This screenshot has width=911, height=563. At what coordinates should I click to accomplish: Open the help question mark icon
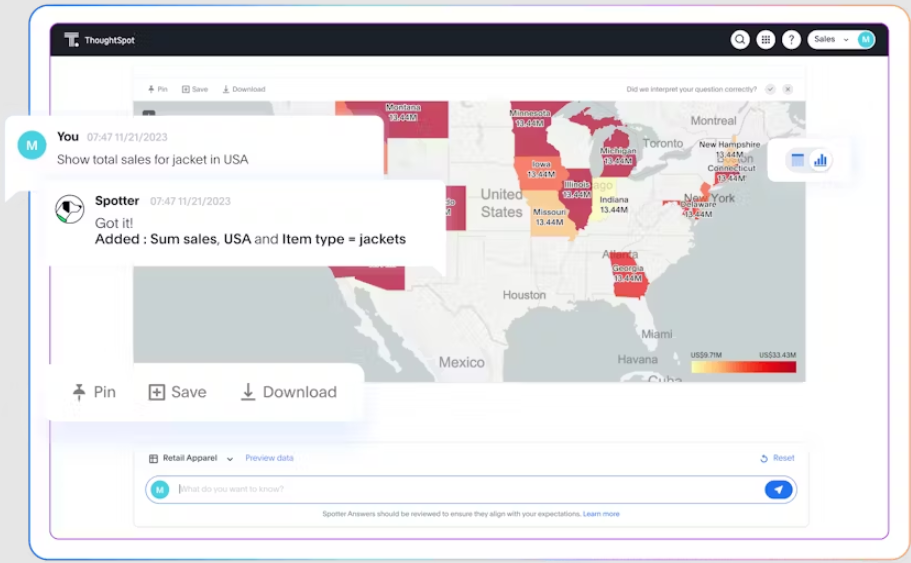[791, 40]
